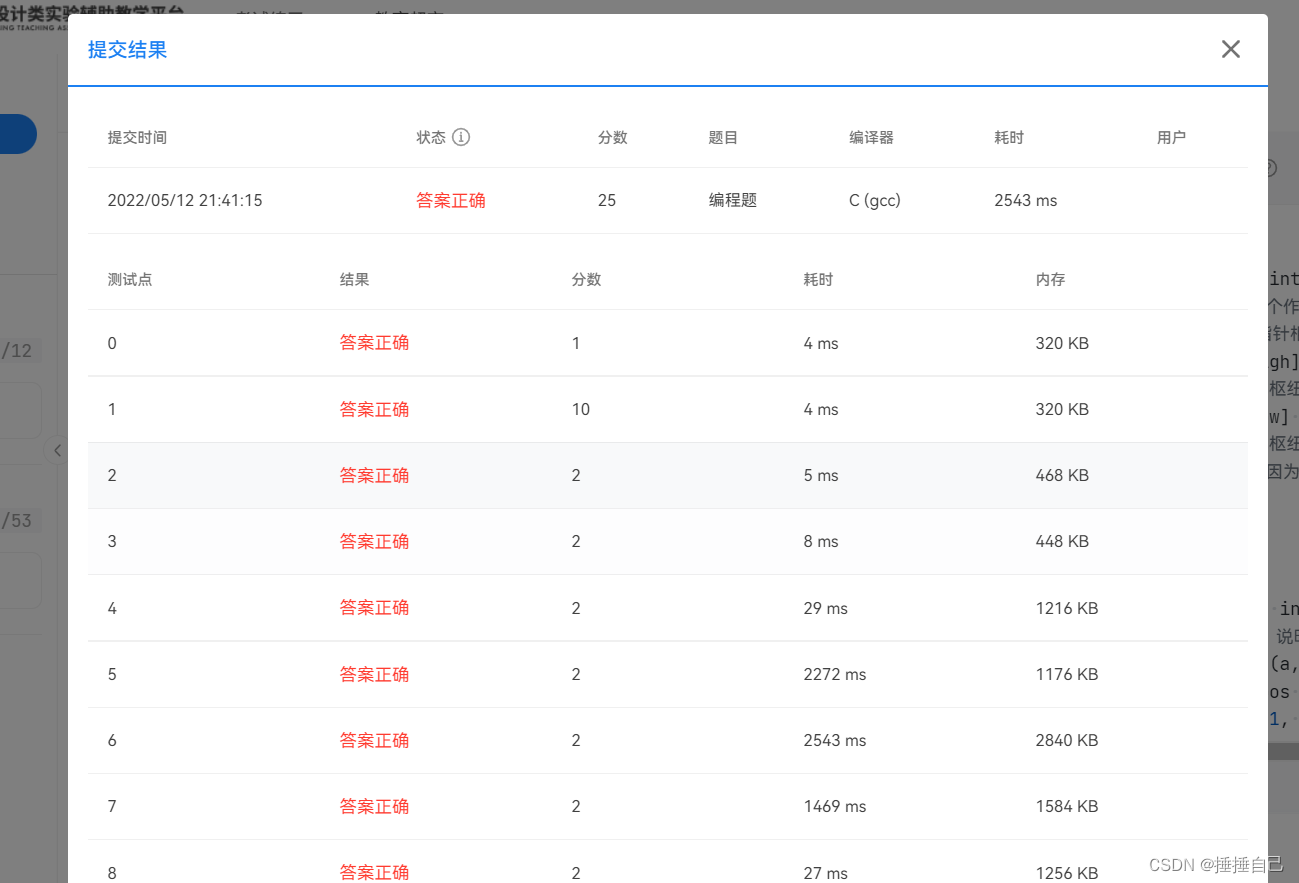The width and height of the screenshot is (1299, 883).
Task: Click 答案正确 result for test point 6
Action: click(374, 740)
